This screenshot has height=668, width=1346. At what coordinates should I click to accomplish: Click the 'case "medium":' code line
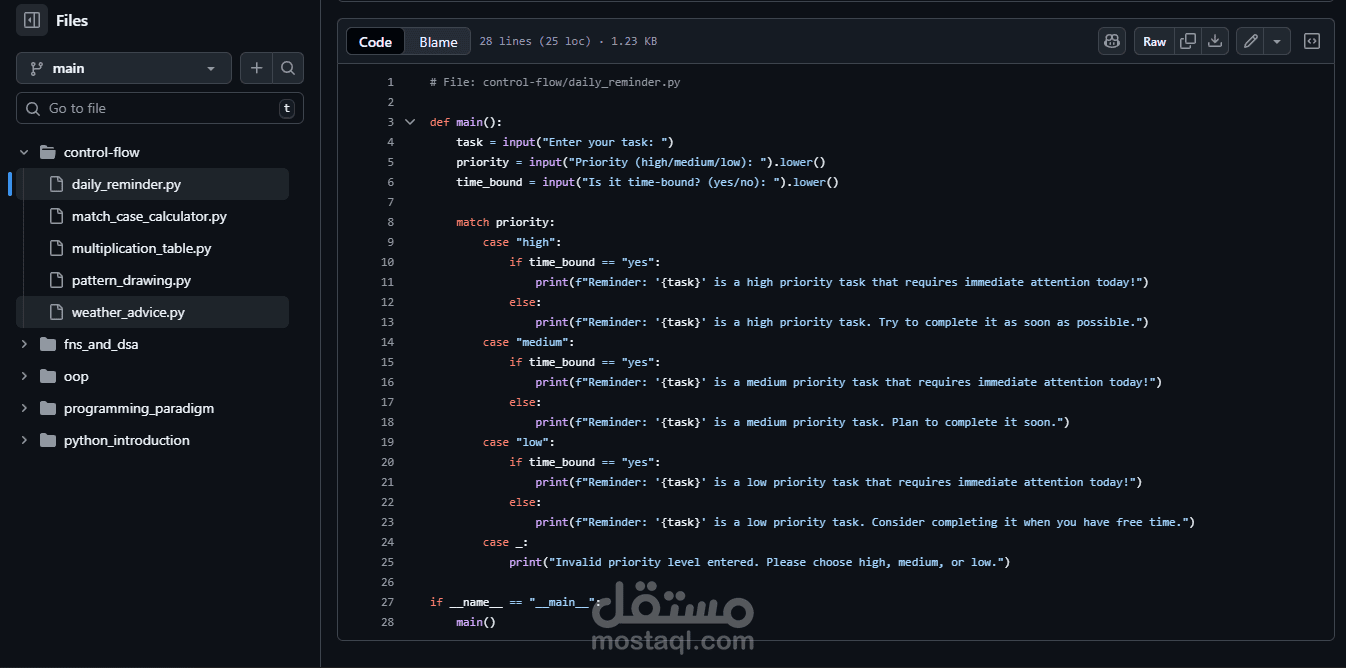point(528,342)
